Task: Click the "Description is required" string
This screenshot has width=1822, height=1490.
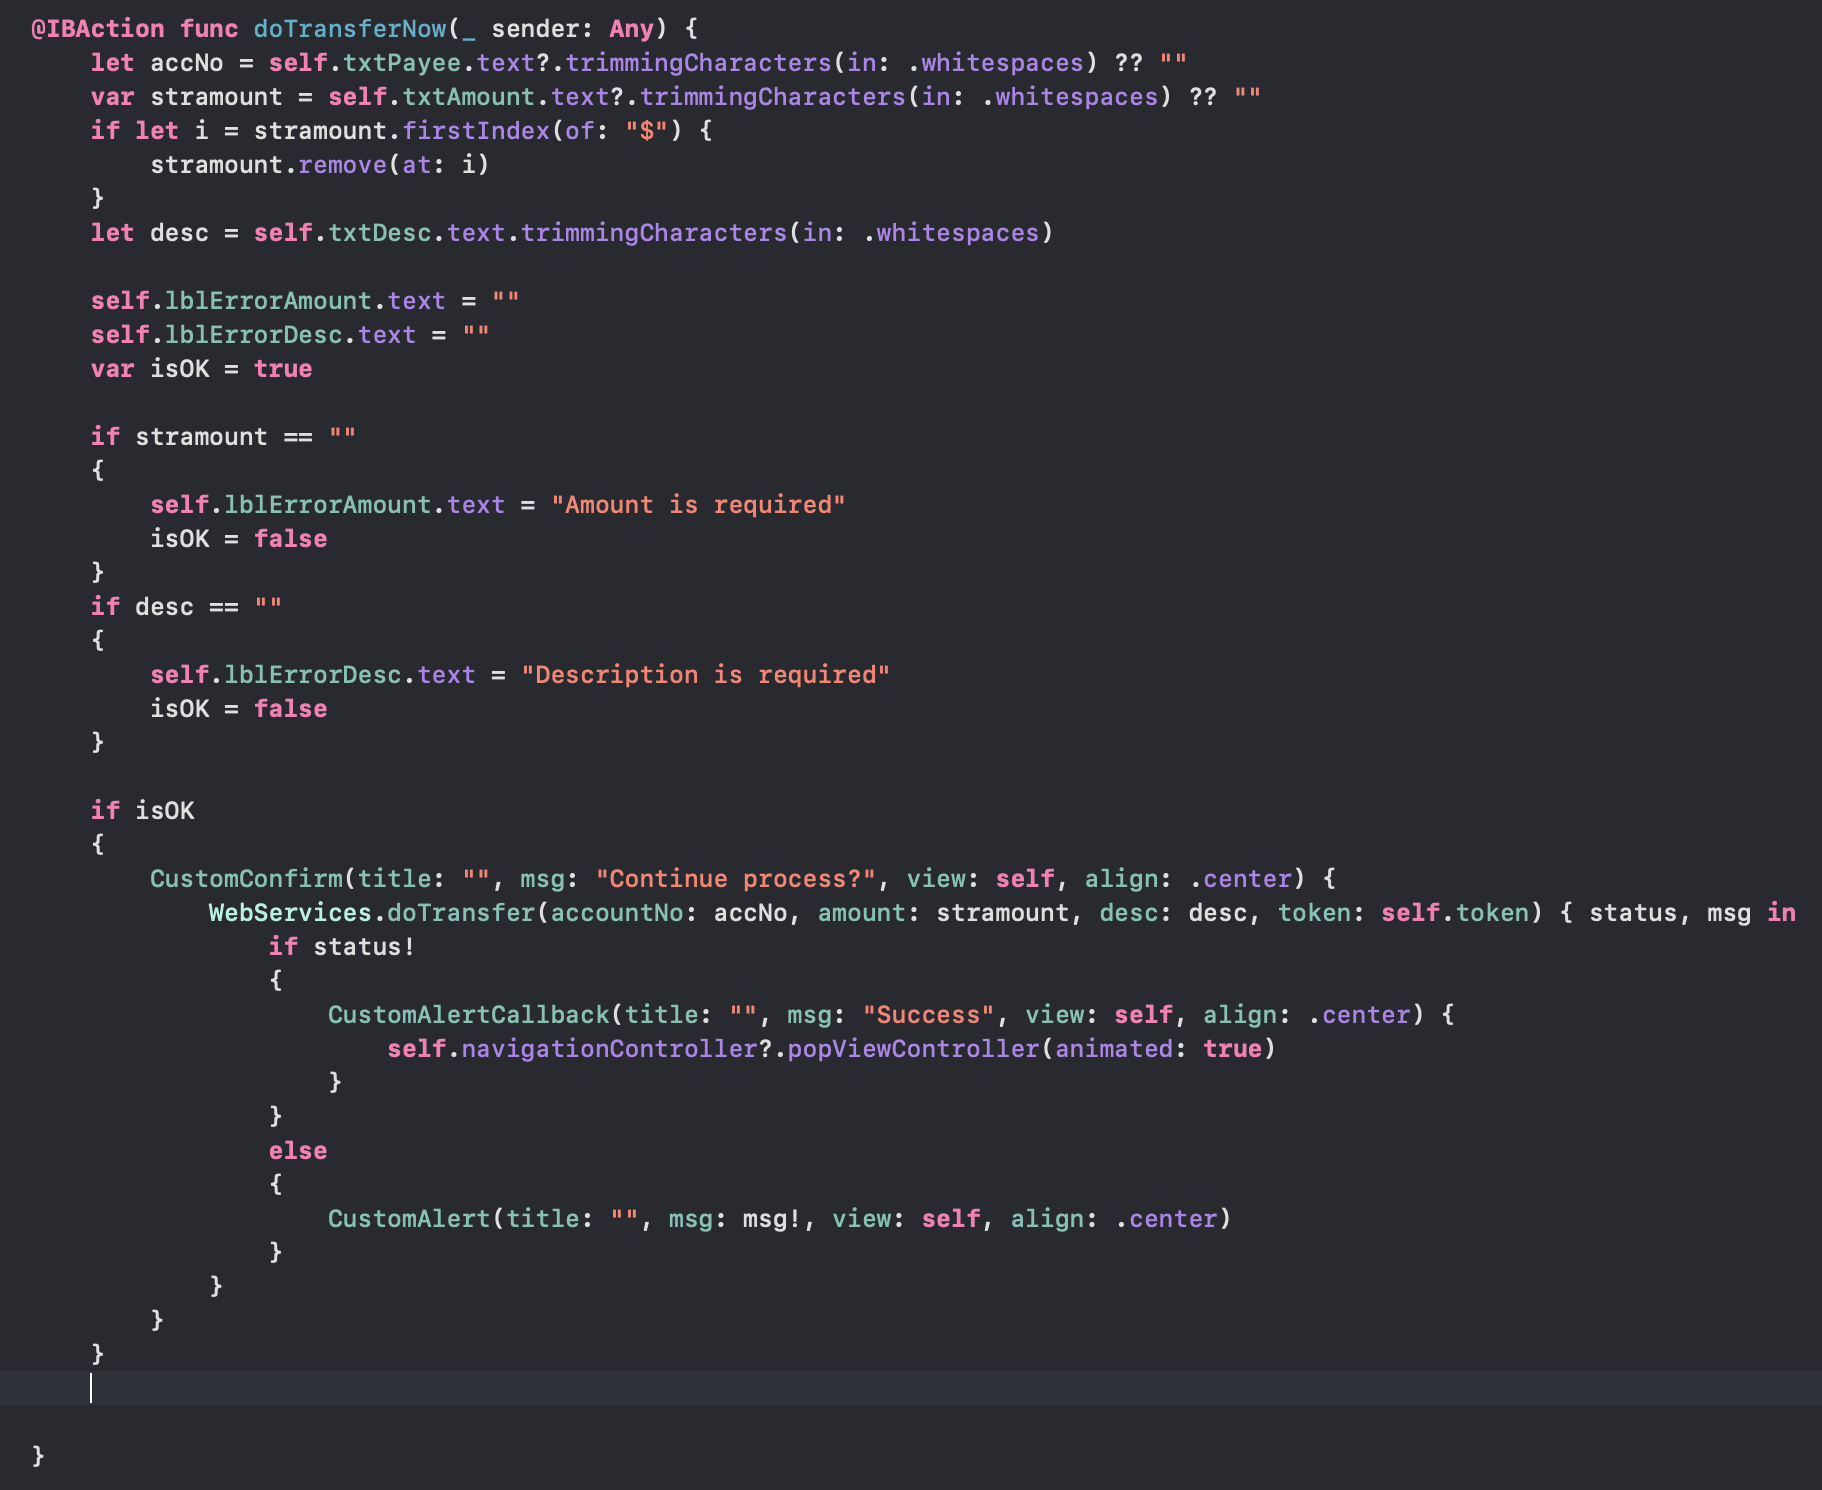Action: coord(706,675)
